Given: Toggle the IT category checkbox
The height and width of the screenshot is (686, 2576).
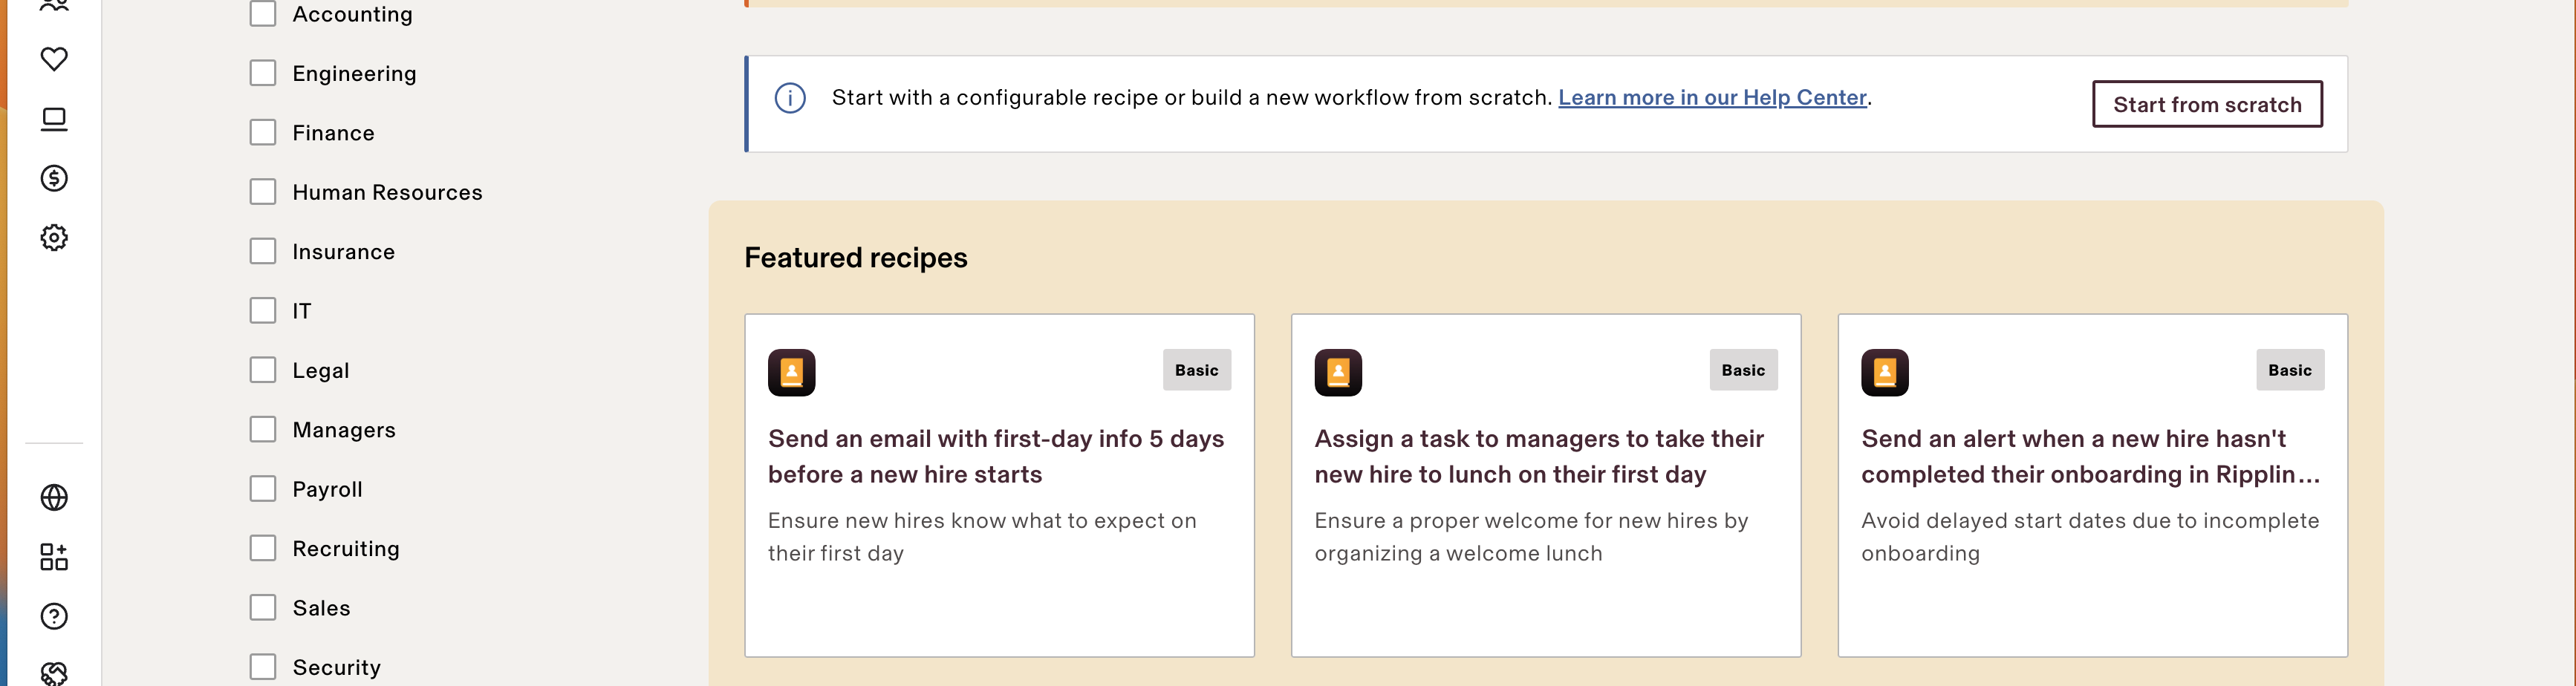Looking at the screenshot, I should point(262,310).
